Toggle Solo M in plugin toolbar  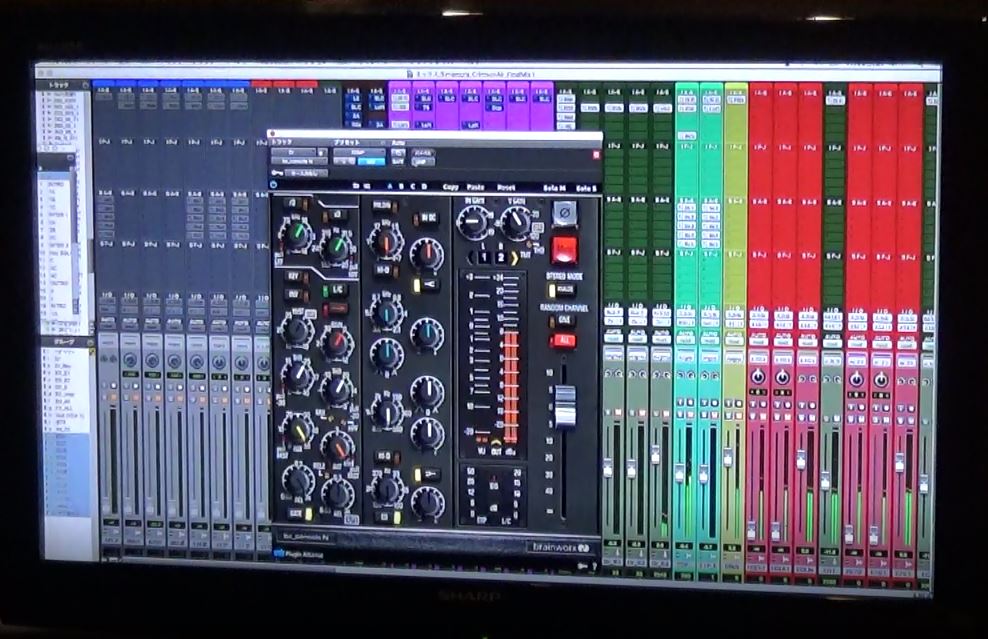pos(554,188)
